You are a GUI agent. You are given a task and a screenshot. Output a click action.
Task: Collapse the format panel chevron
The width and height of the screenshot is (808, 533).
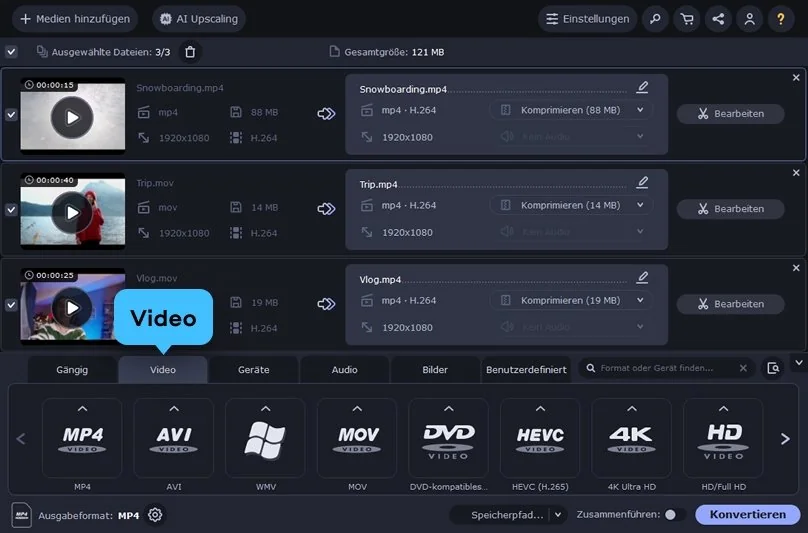pyautogui.click(x=799, y=363)
